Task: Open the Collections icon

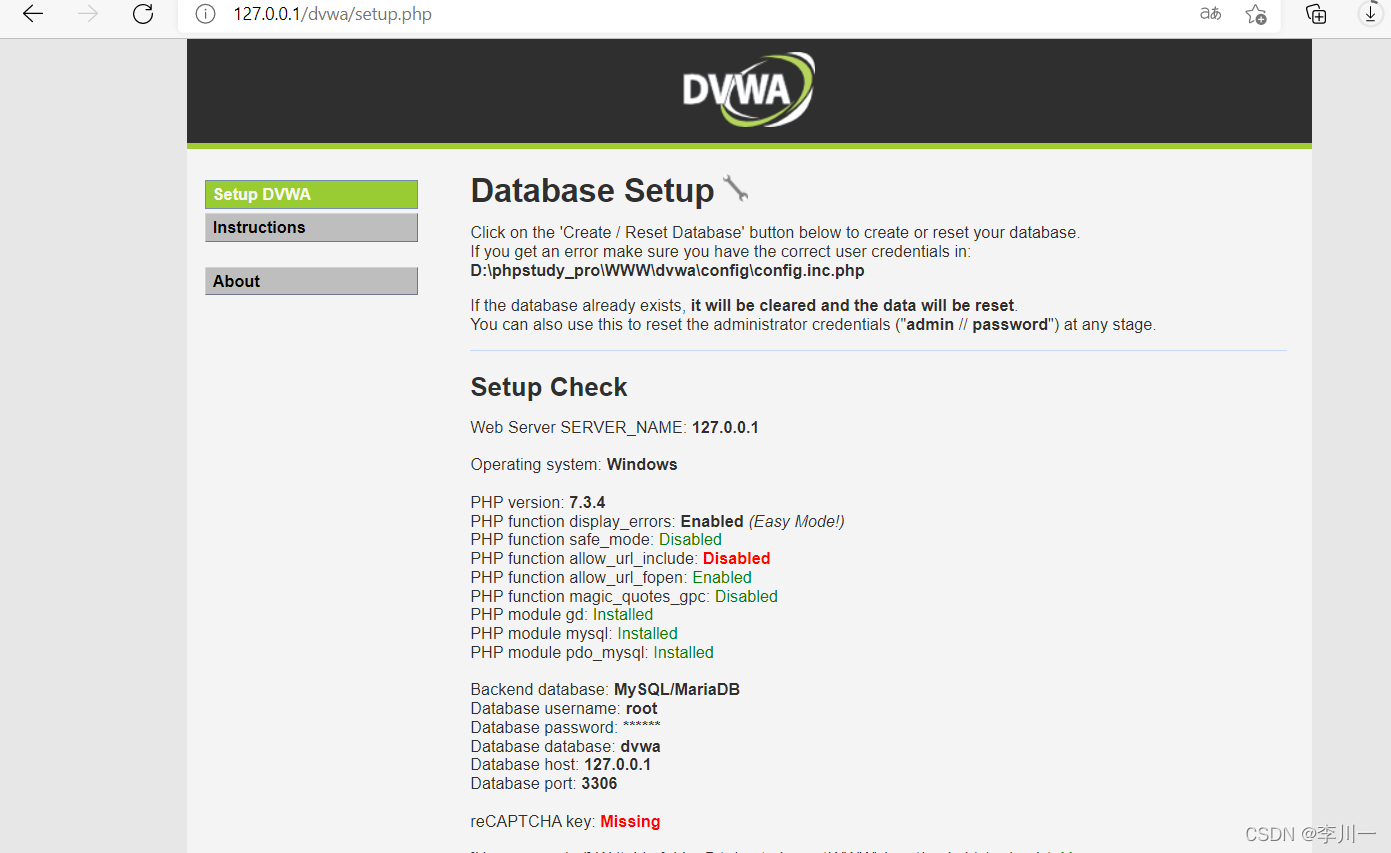Action: [1315, 15]
